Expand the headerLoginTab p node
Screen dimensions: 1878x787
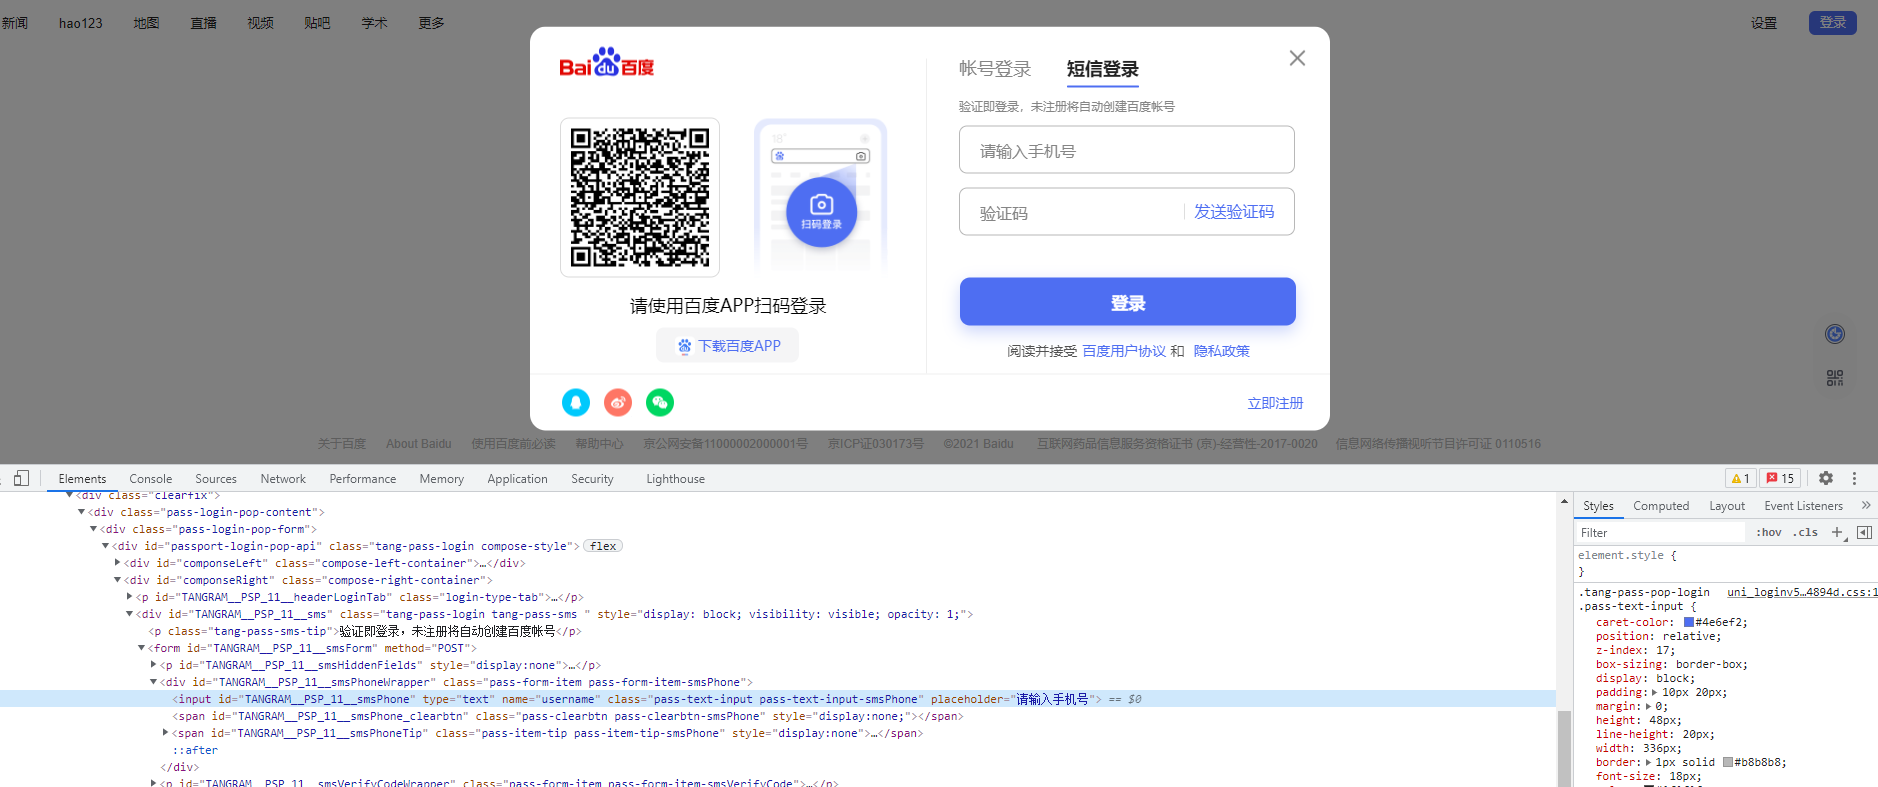130,597
